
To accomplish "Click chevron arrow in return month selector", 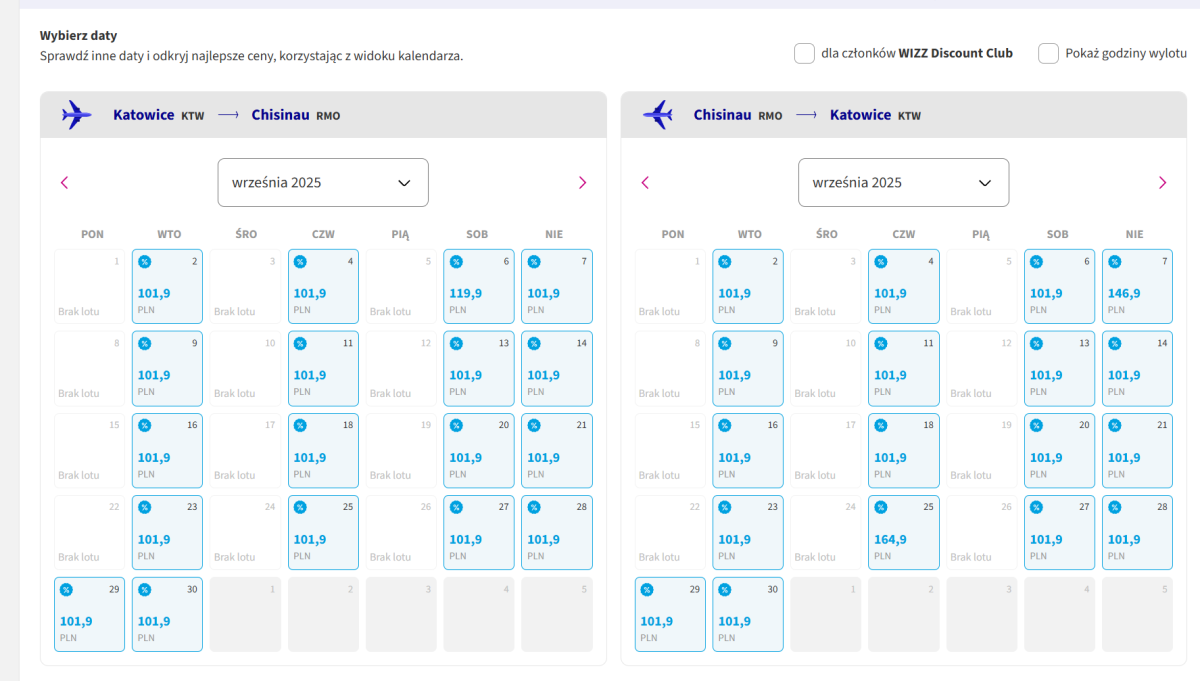I will [x=985, y=183].
